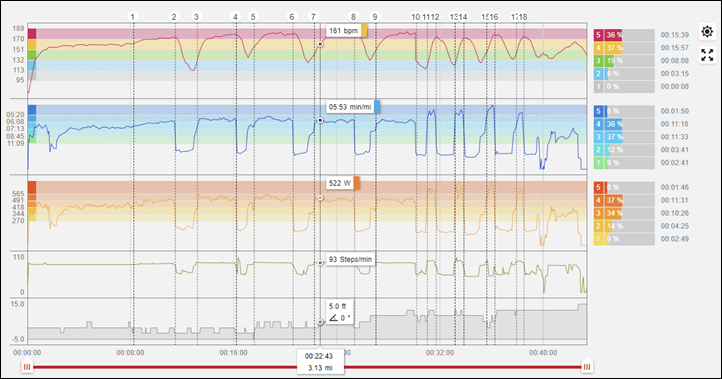
Task: Grab the left range slider handle
Action: [x=27, y=367]
